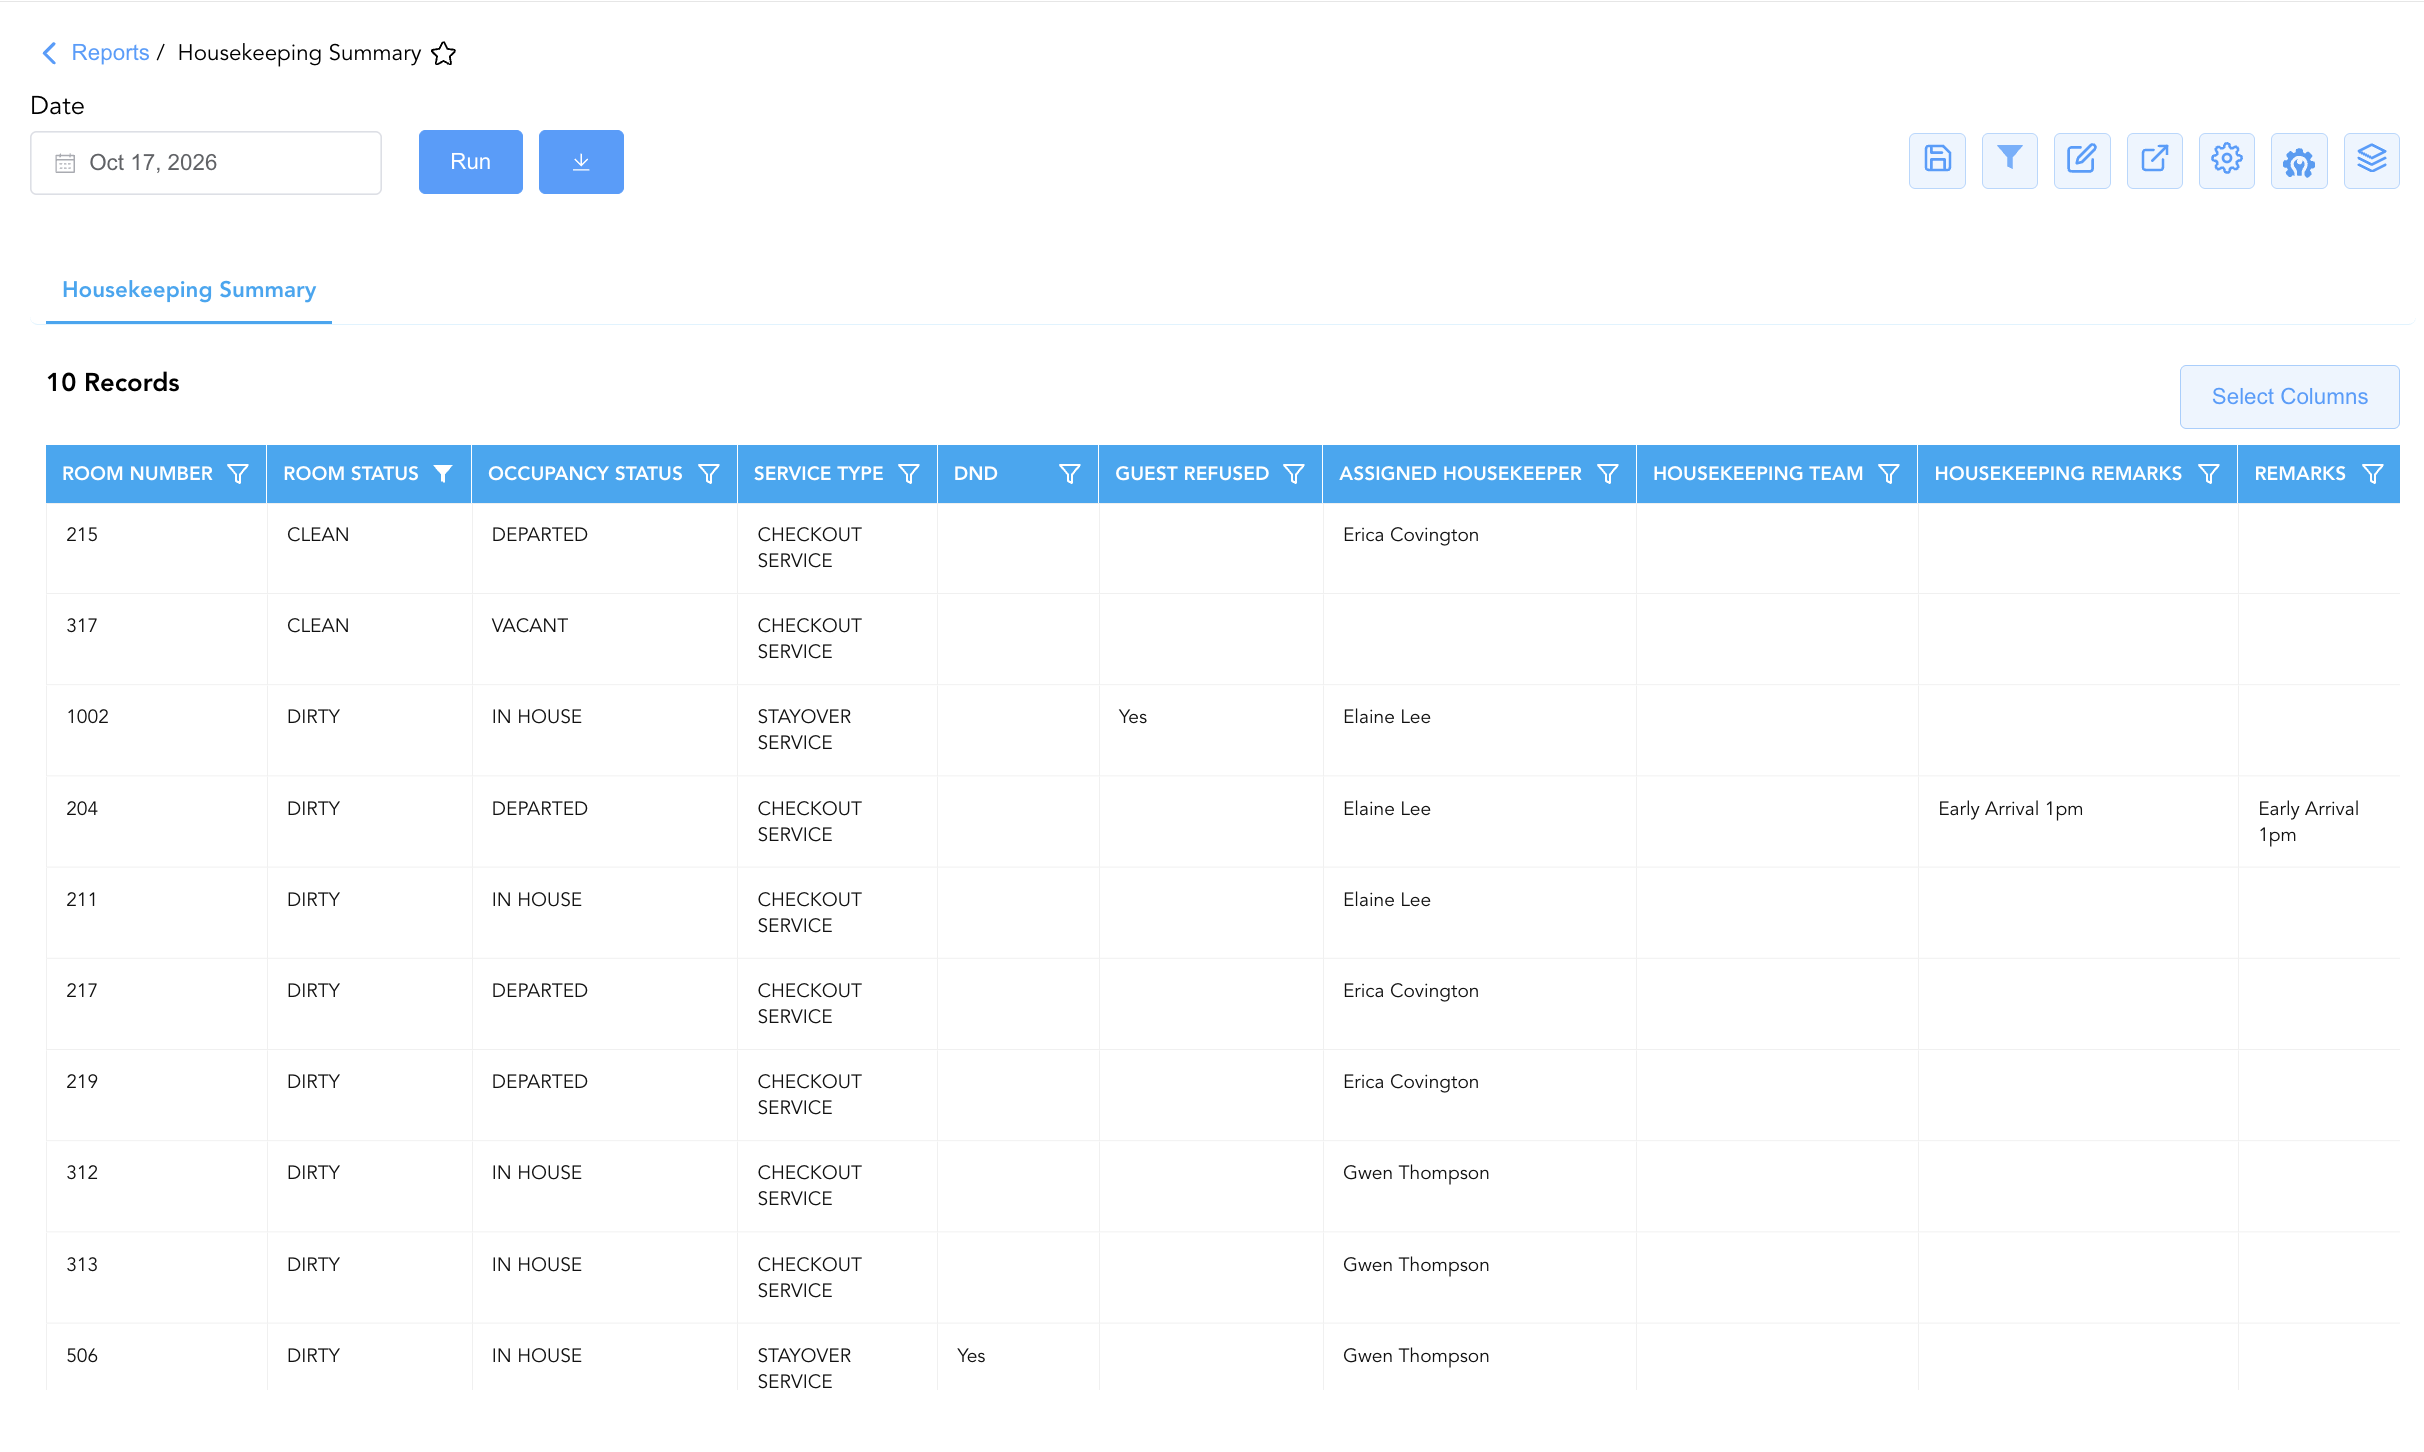Filter the Guest Refused column
The image size is (2424, 1452).
point(1294,474)
